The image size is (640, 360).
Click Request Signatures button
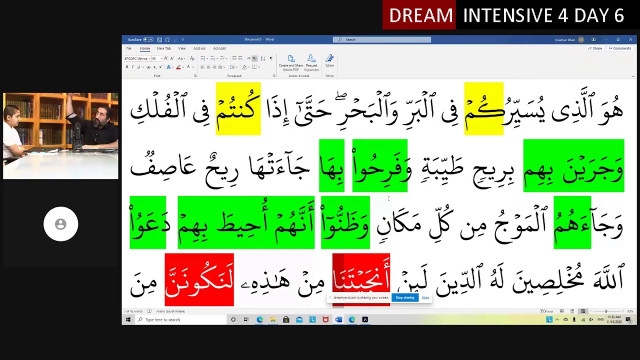pos(311,63)
